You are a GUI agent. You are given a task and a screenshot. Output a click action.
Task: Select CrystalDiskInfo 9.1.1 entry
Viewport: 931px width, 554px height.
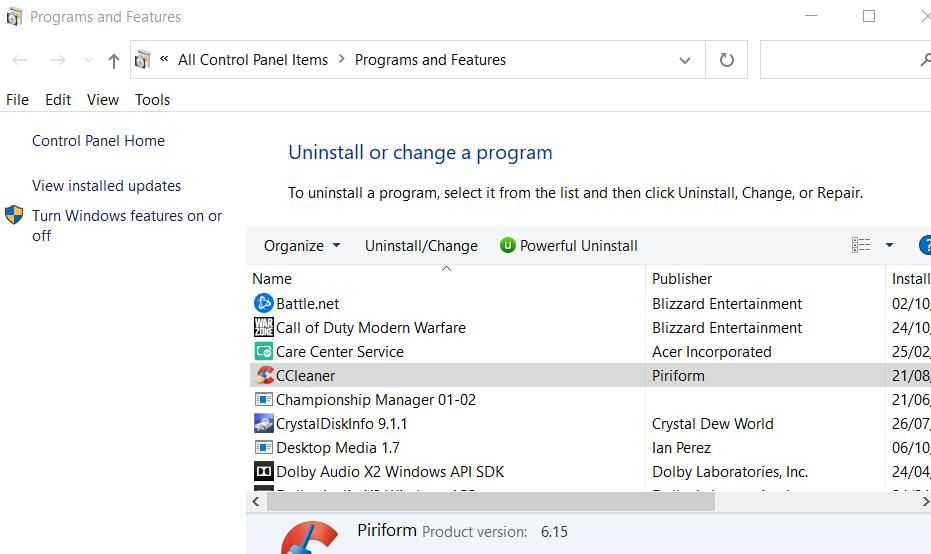click(341, 424)
